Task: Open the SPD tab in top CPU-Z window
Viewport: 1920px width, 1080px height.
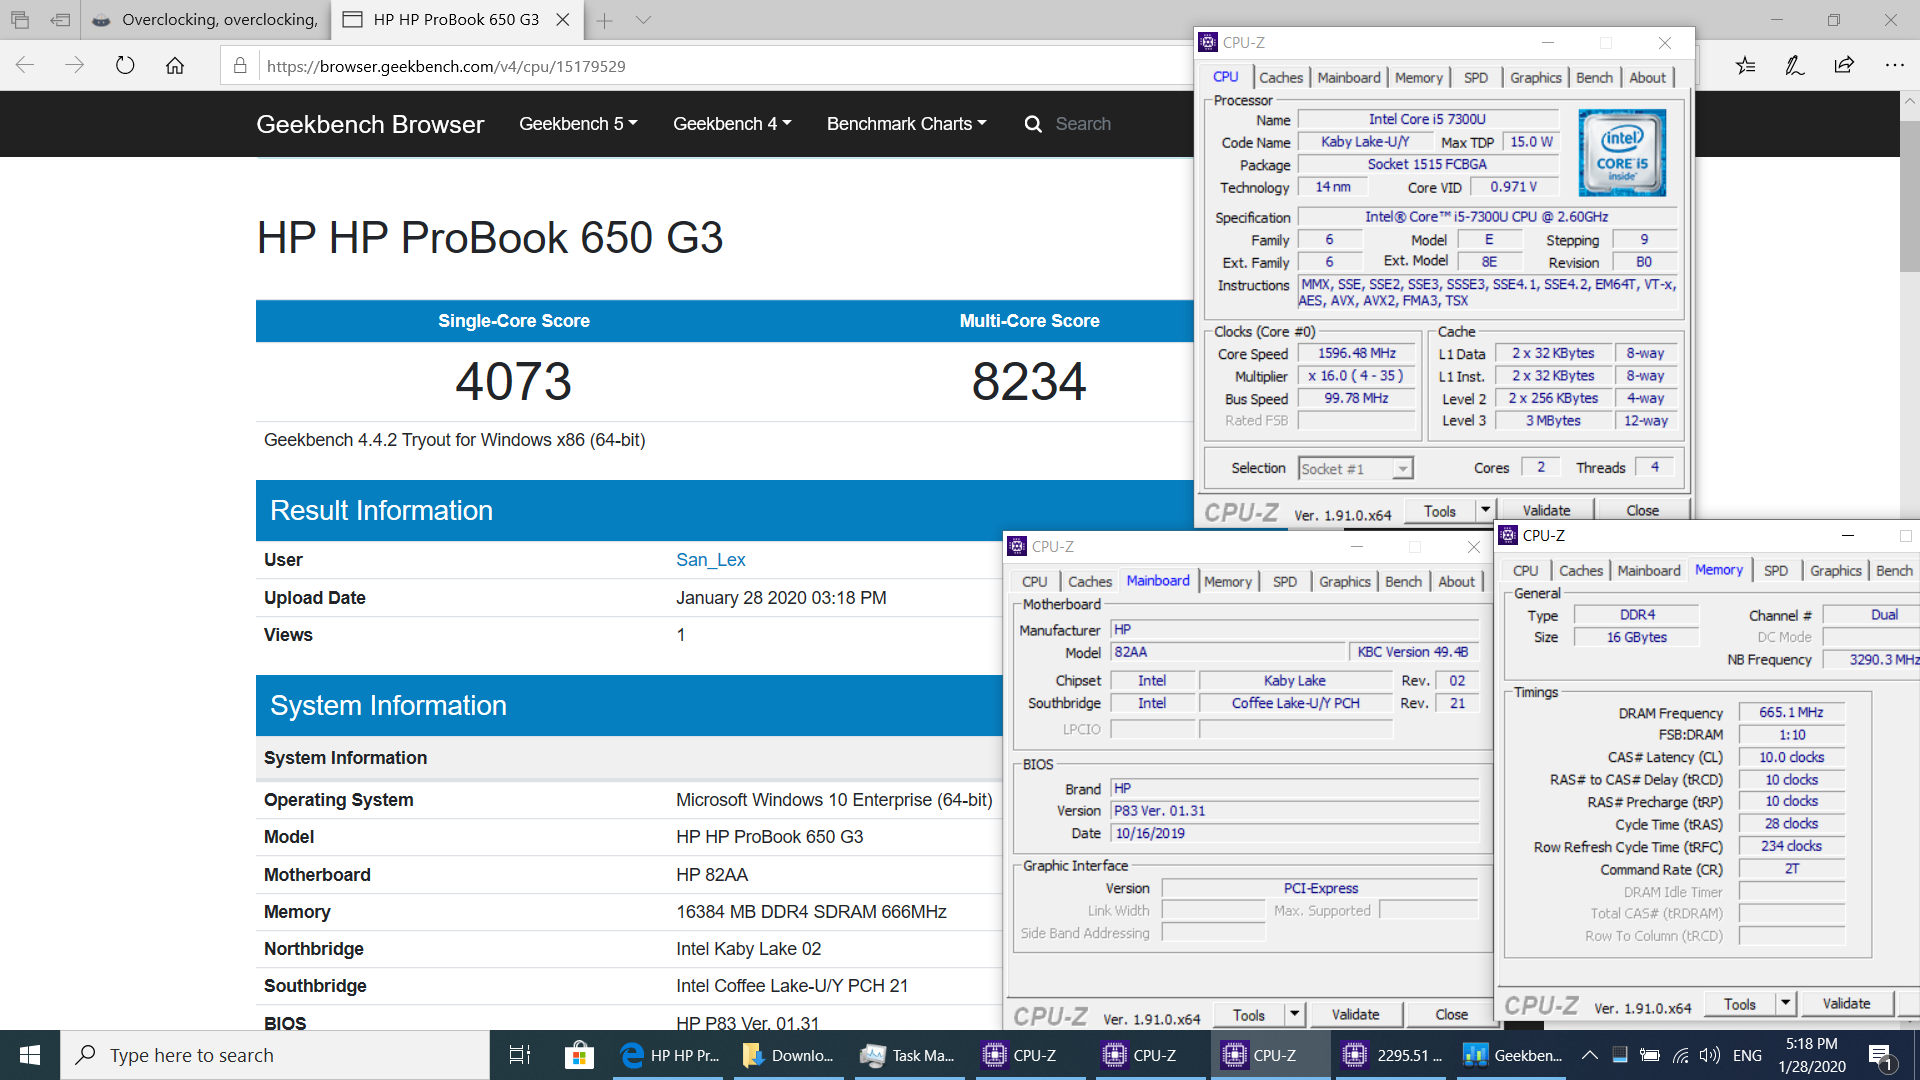Action: (x=1475, y=78)
